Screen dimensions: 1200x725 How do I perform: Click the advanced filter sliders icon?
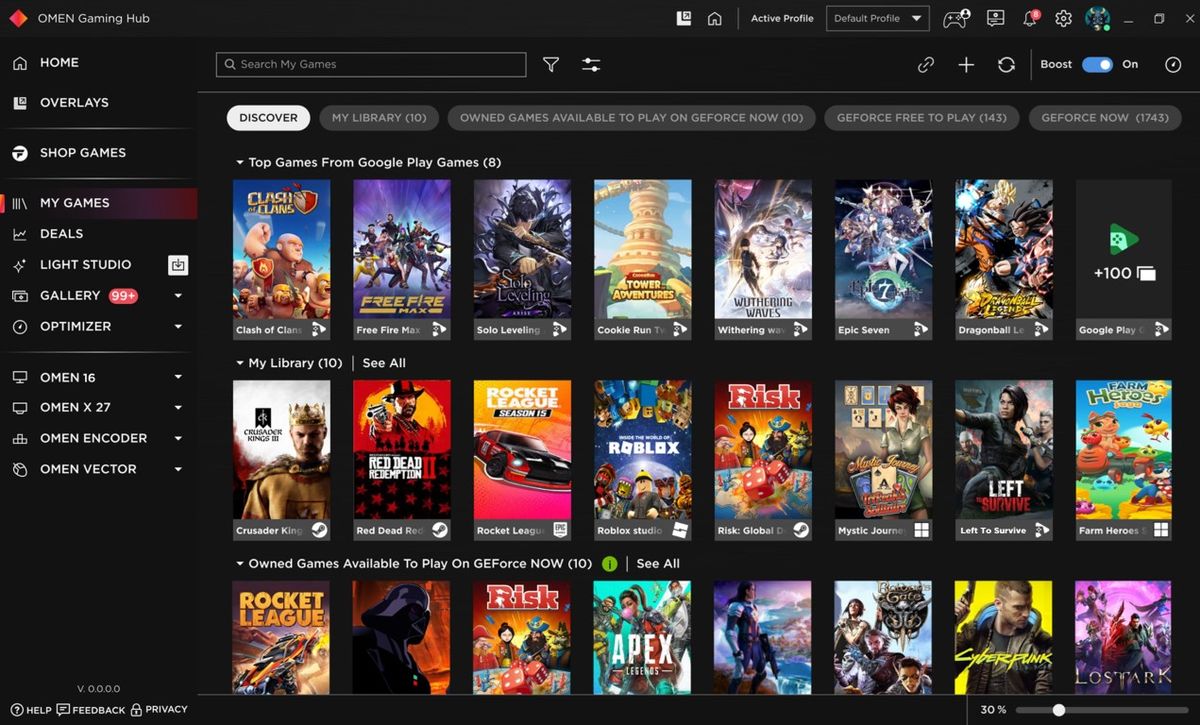(x=591, y=64)
